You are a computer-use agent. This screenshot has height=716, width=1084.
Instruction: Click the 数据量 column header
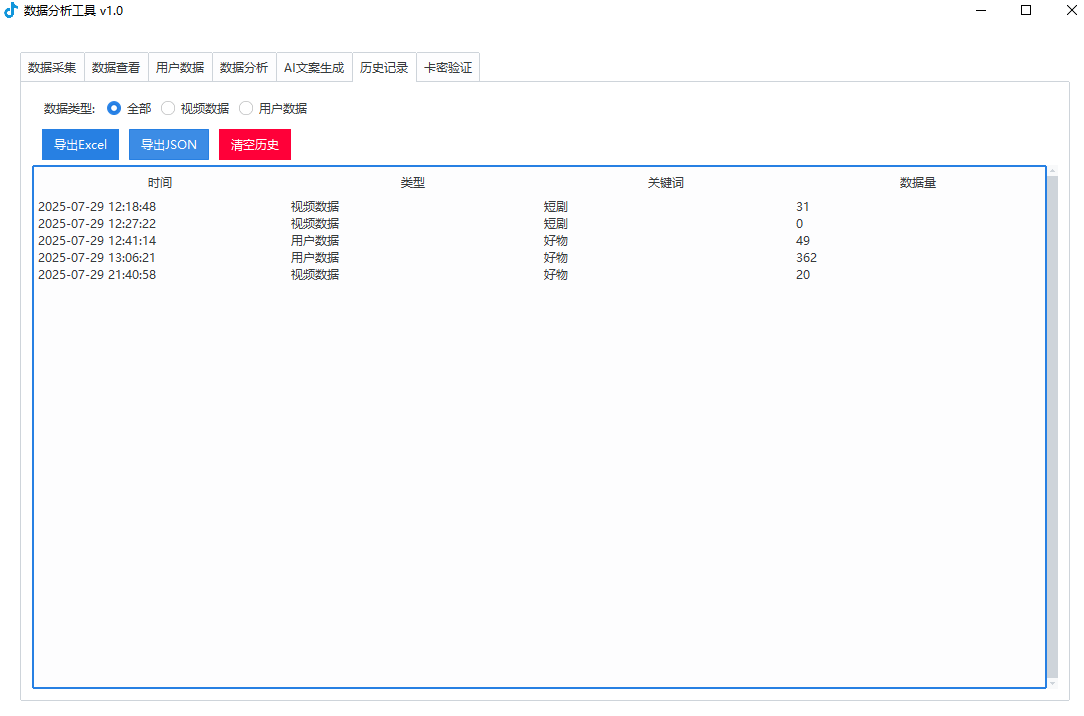[917, 183]
